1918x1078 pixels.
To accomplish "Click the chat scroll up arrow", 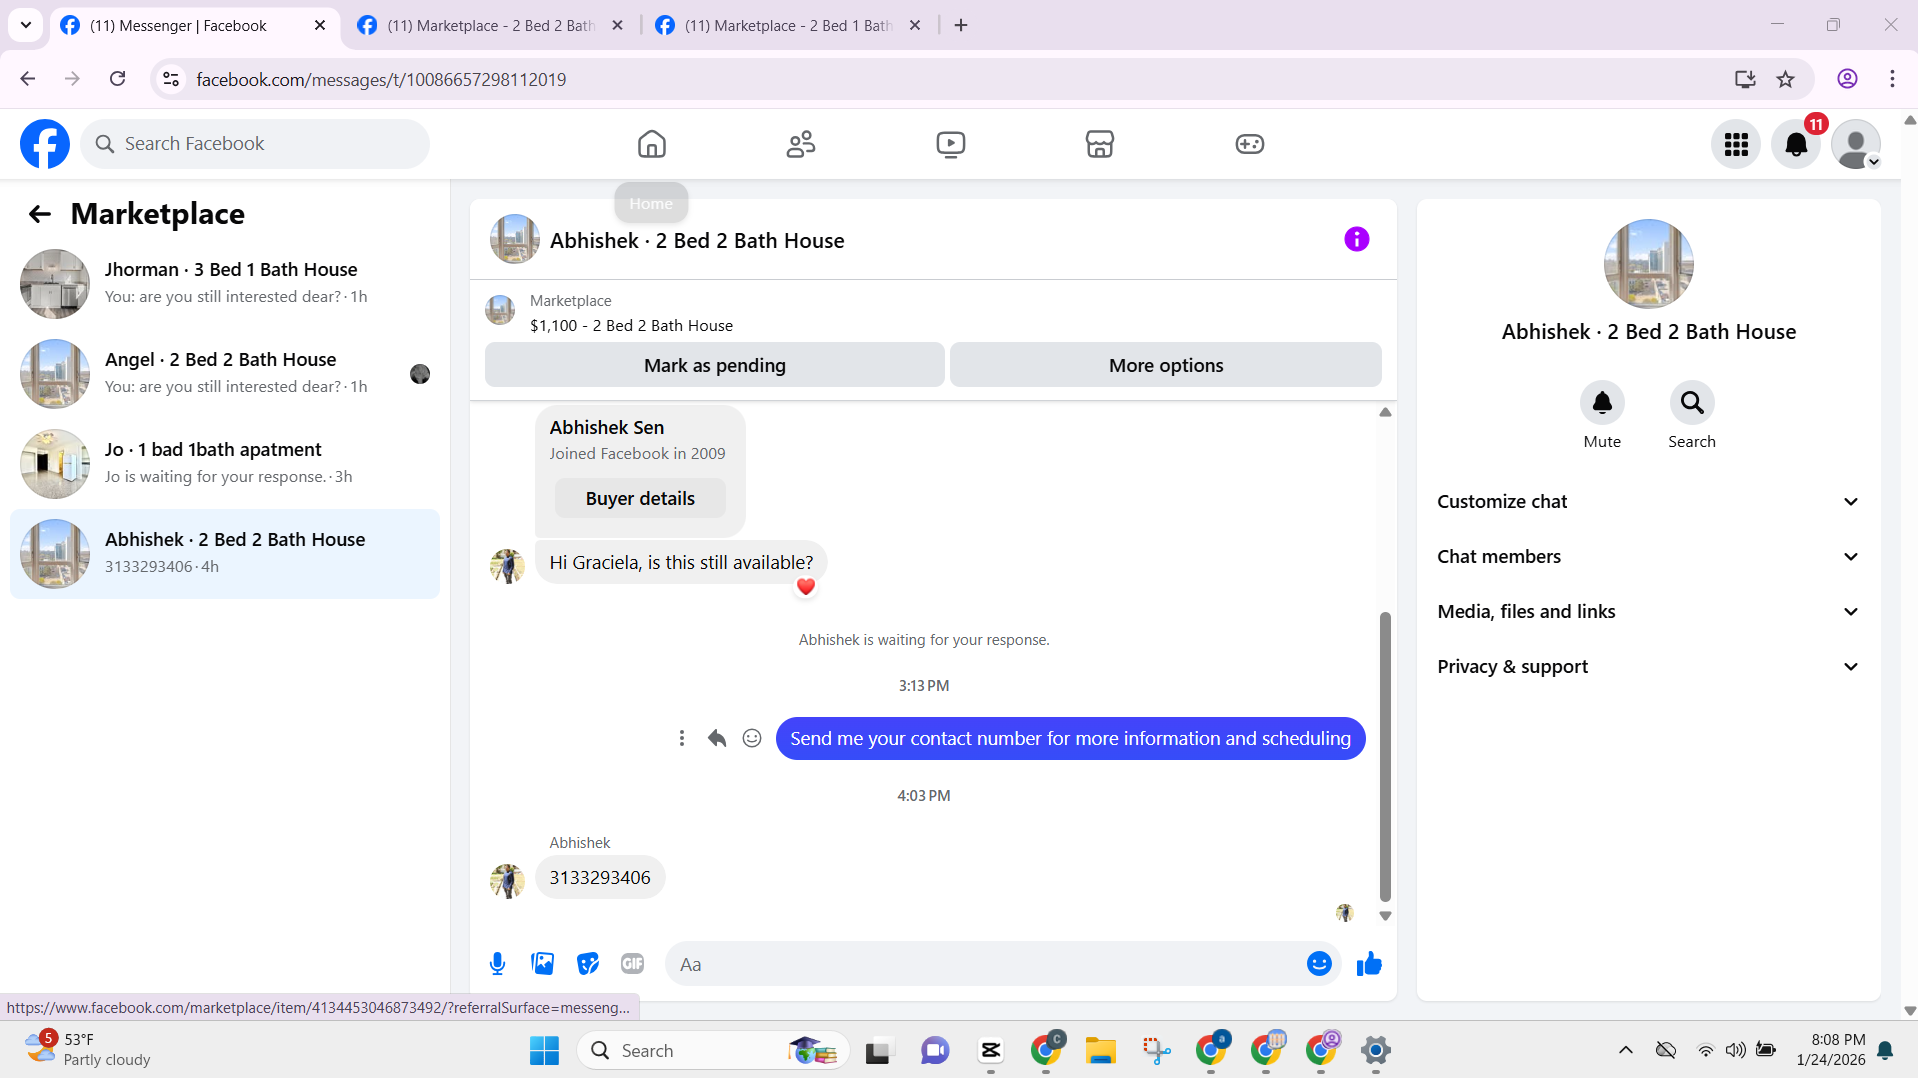I will [1385, 412].
